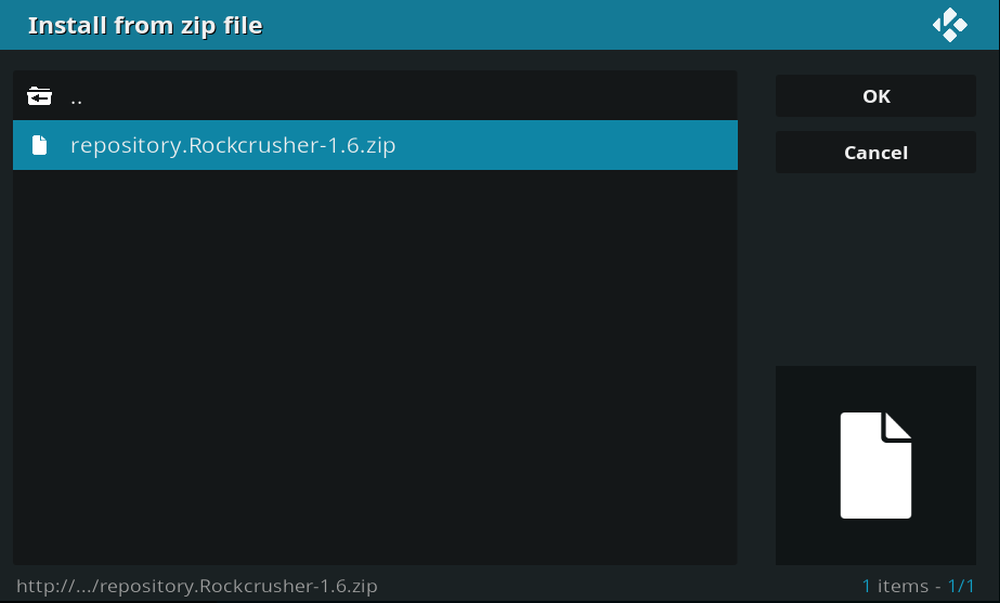Click the Kodi logo icon
Viewport: 1000px width, 603px height.
coord(950,25)
